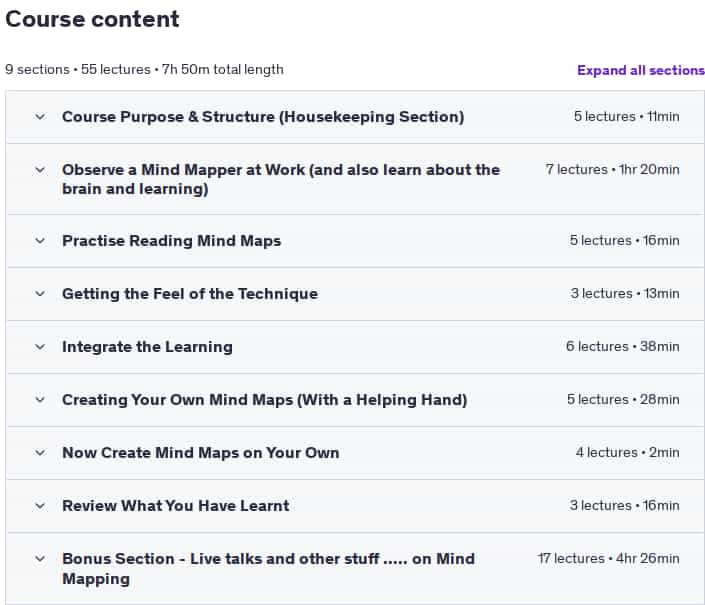The image size is (705, 605).
Task: Expand chevron for Course Purpose & Structure section
Action: pyautogui.click(x=40, y=117)
